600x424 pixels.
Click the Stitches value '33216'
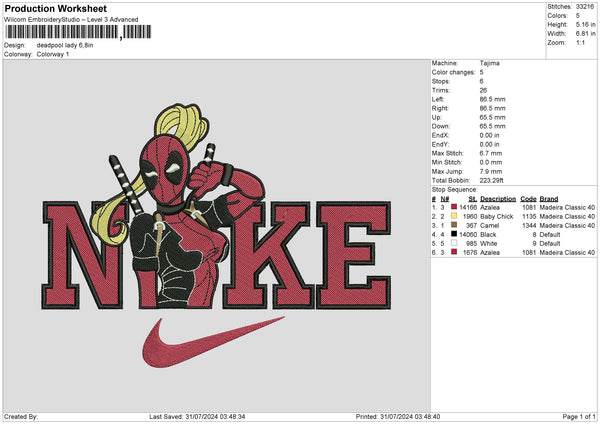(x=585, y=7)
